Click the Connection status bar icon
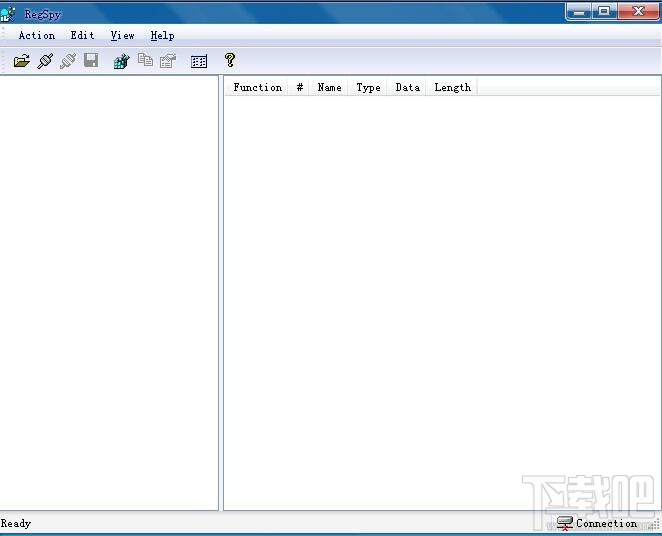The width and height of the screenshot is (662, 536). pos(564,523)
